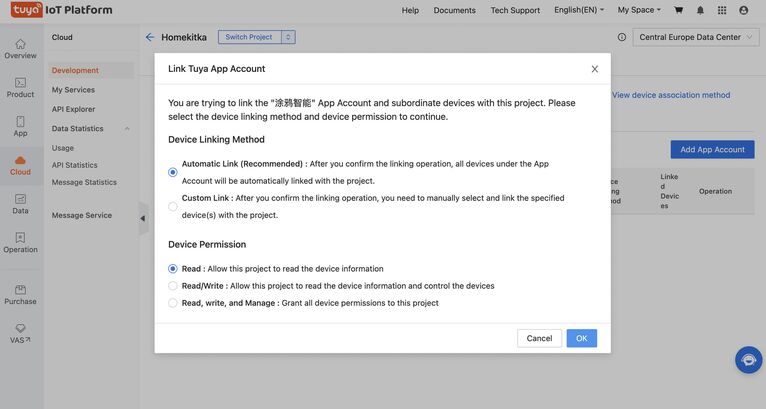Open the My Space dropdown
This screenshot has width=766, height=409.
pyautogui.click(x=639, y=10)
